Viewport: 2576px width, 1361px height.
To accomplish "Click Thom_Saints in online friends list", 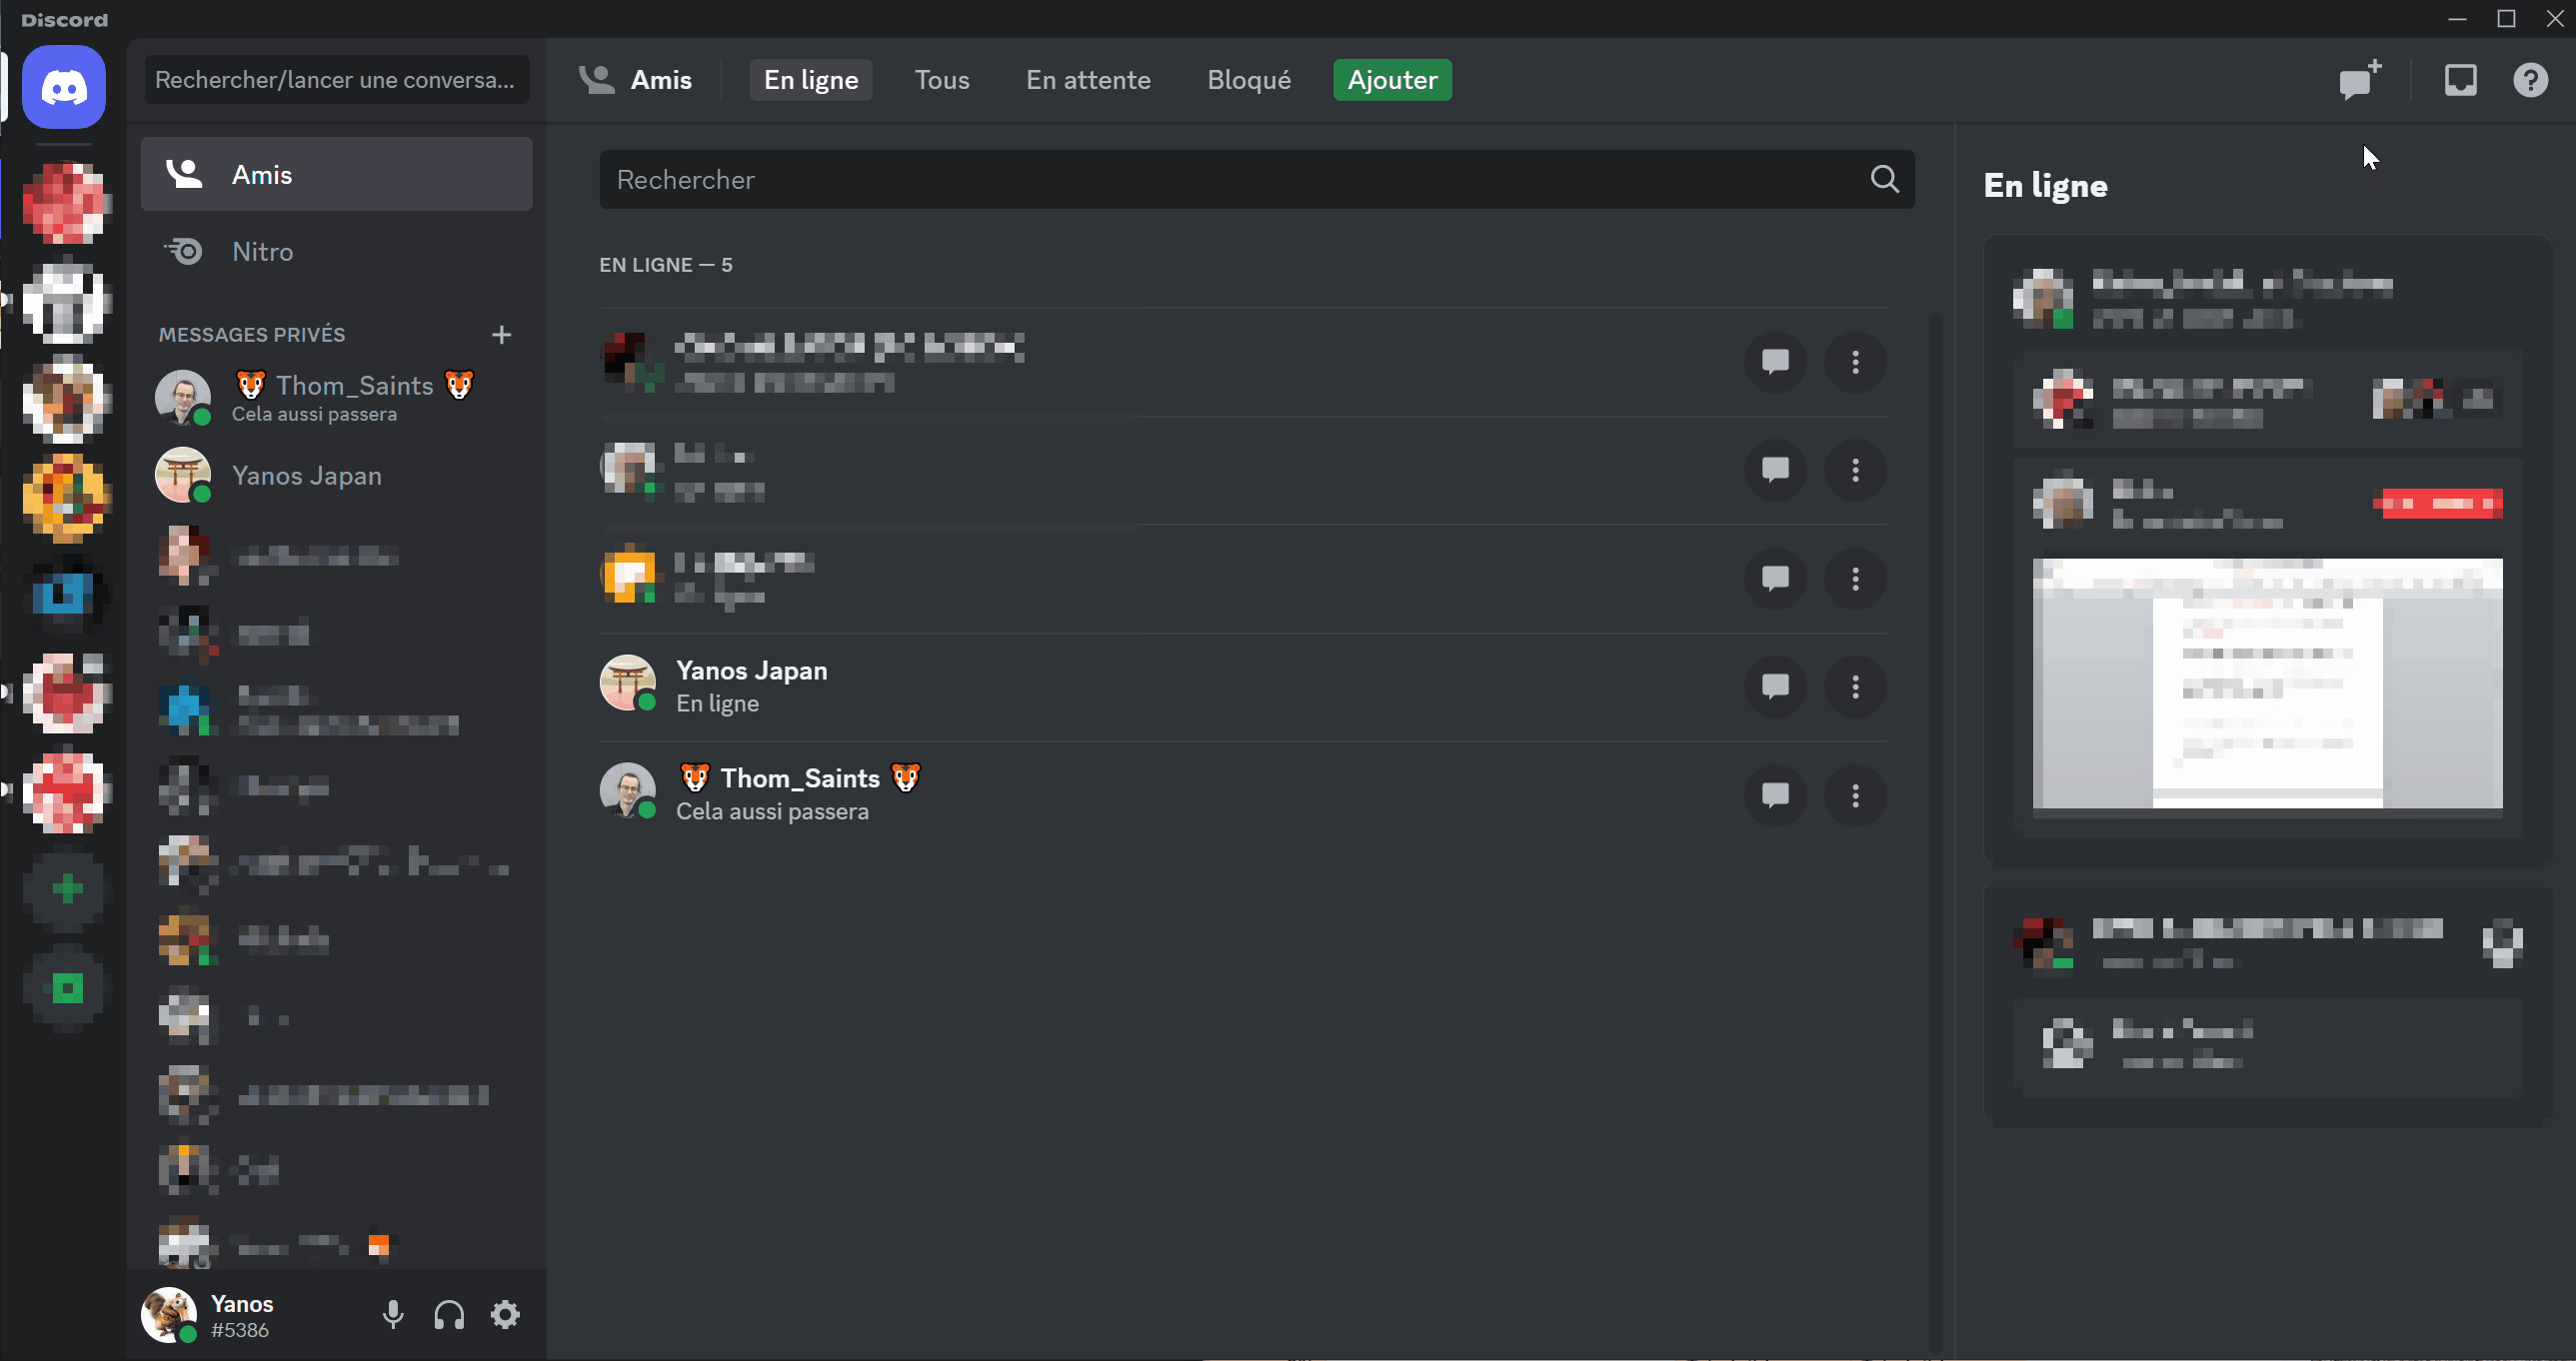I will pos(1243,795).
